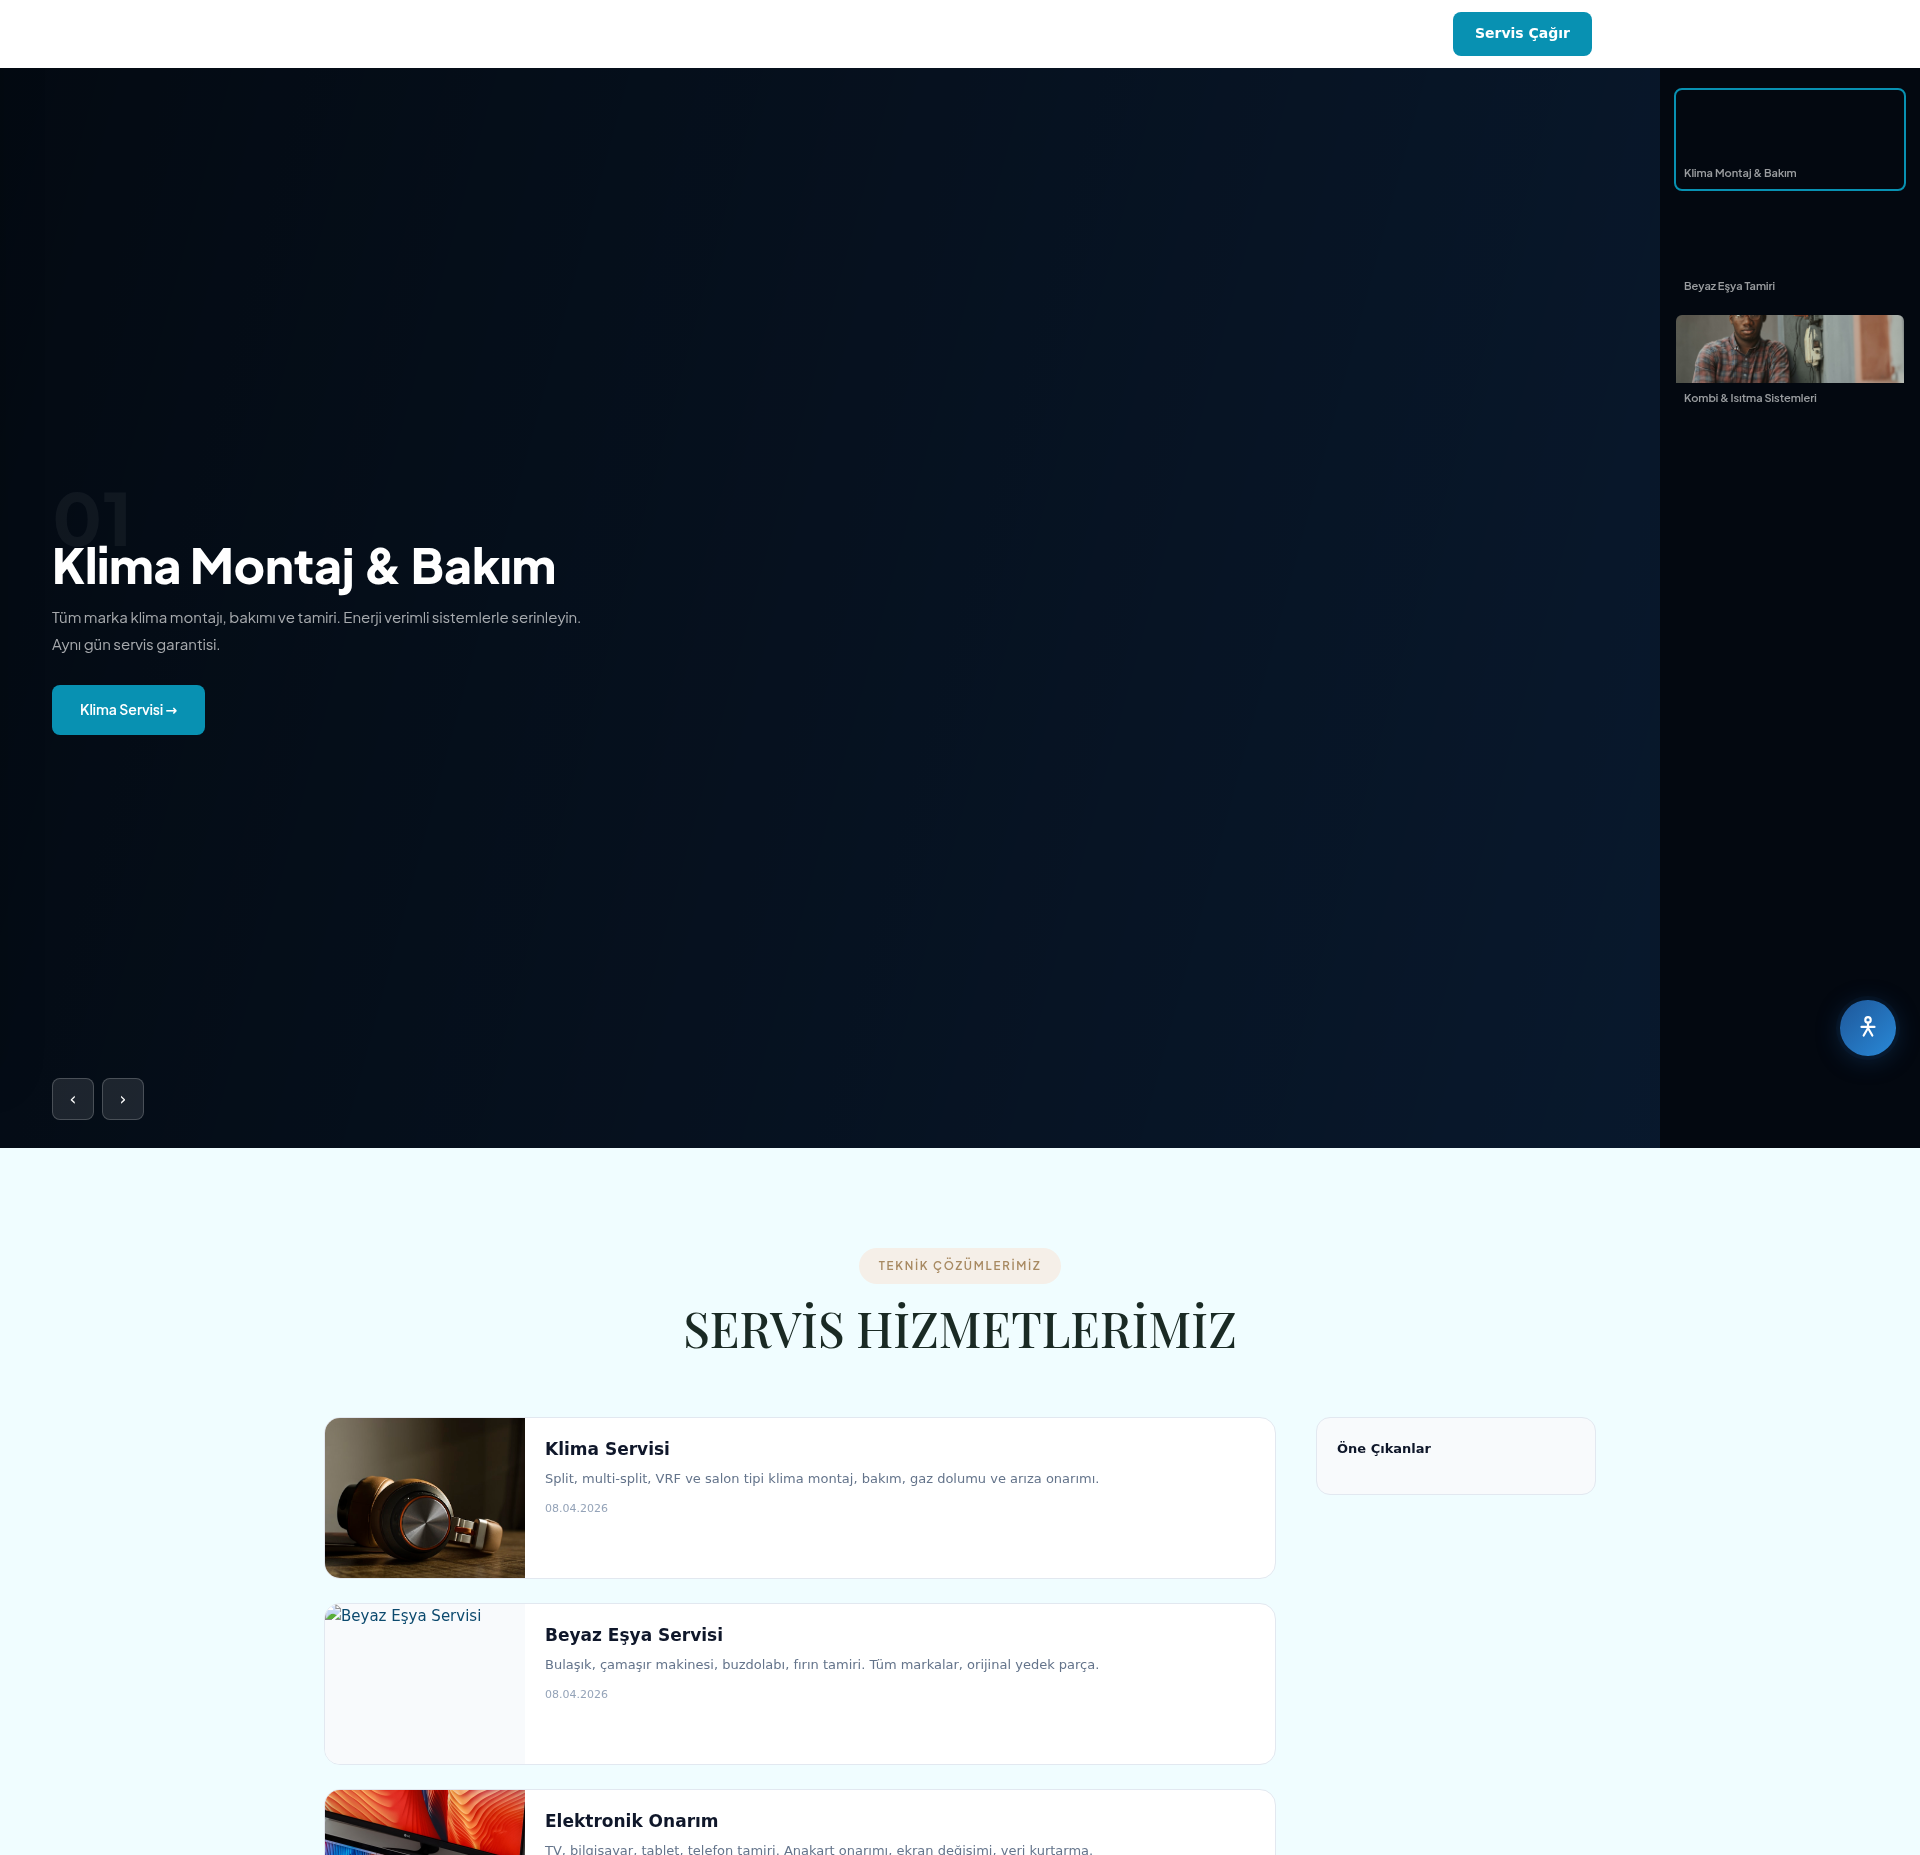Select the Beyaz Eşya Tamiri slide thumbnail

click(1790, 252)
